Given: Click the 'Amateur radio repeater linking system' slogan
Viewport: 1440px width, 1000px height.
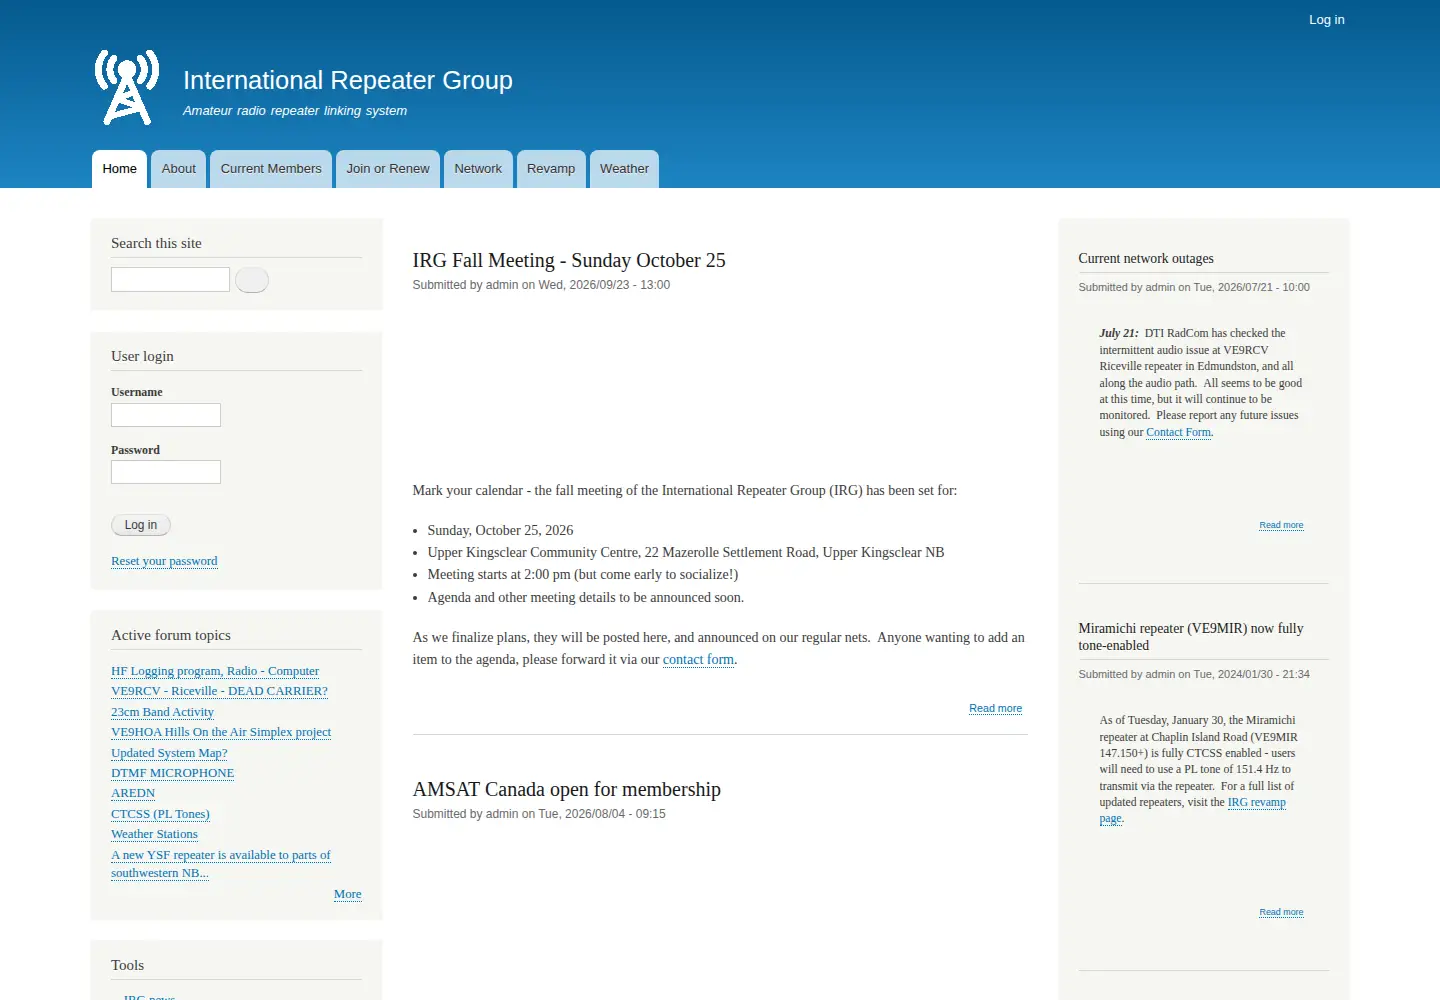Looking at the screenshot, I should [295, 111].
